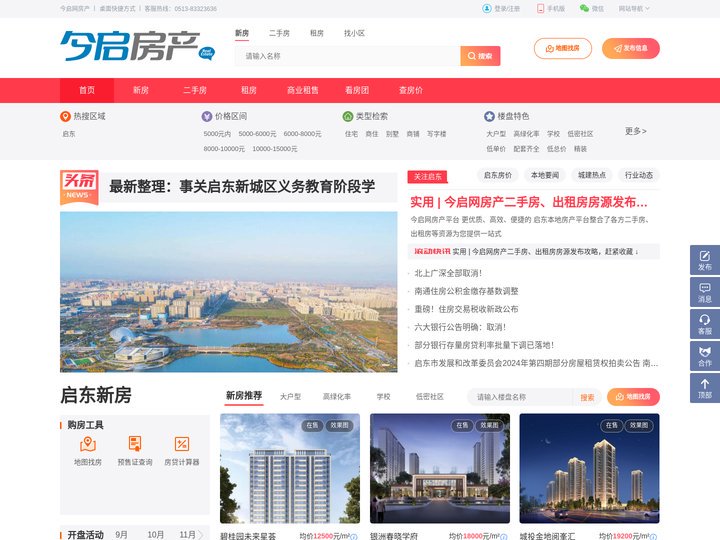Image resolution: width=720 pixels, height=540 pixels.
Task: Select the 行业动态 news tab
Action: [x=639, y=175]
